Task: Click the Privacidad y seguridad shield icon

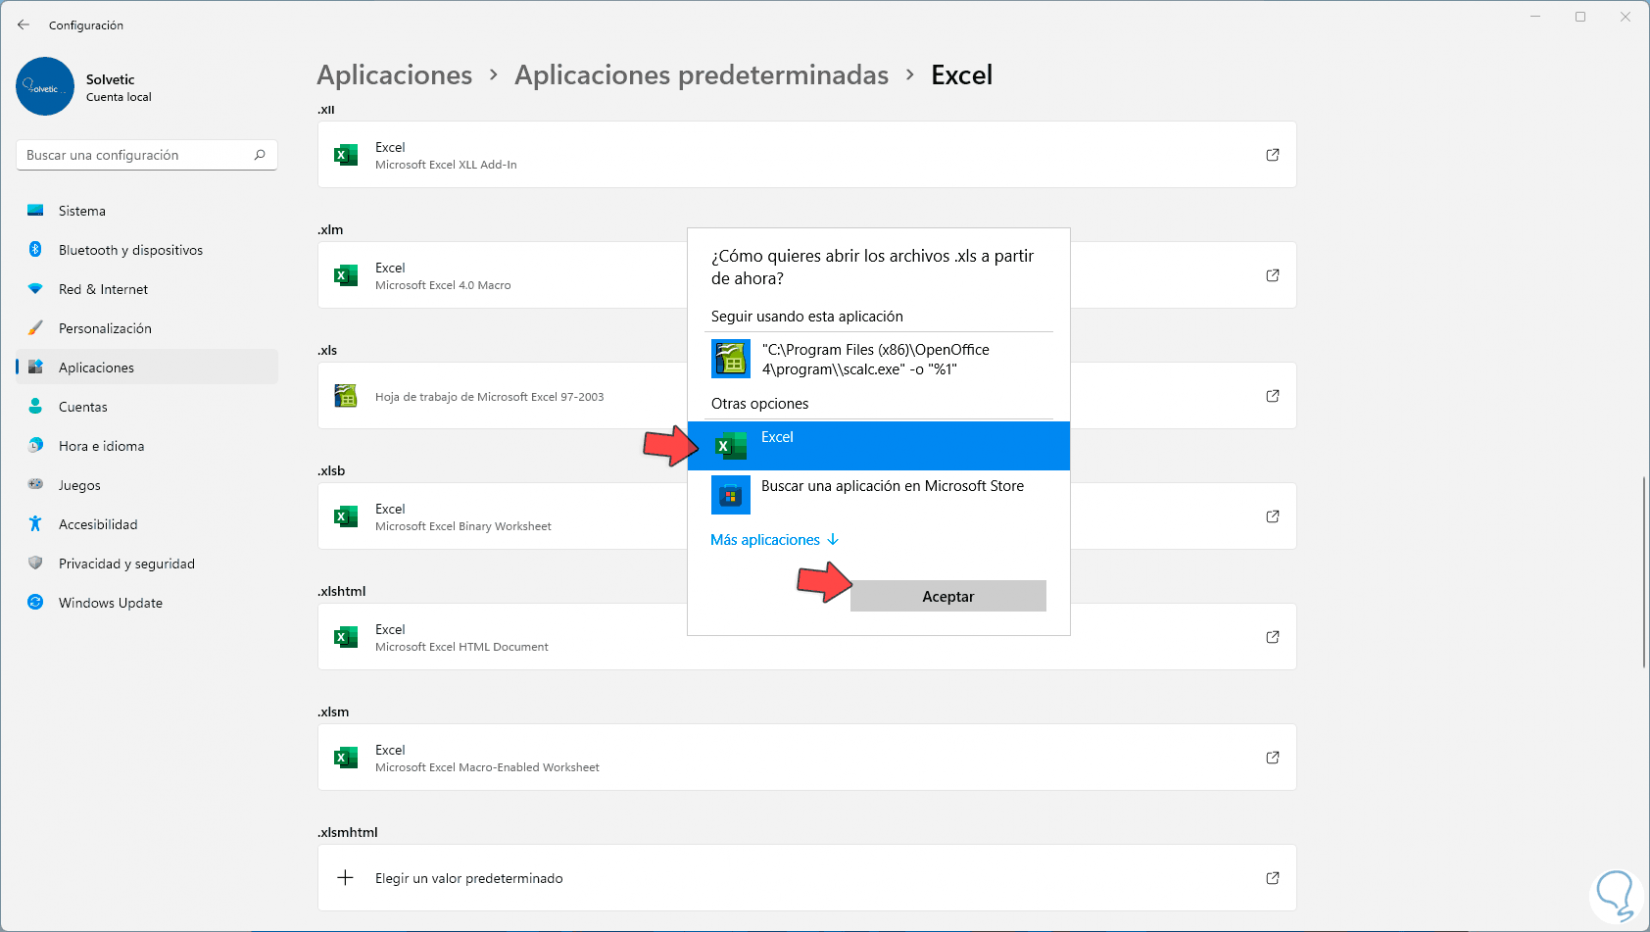Action: (x=36, y=563)
